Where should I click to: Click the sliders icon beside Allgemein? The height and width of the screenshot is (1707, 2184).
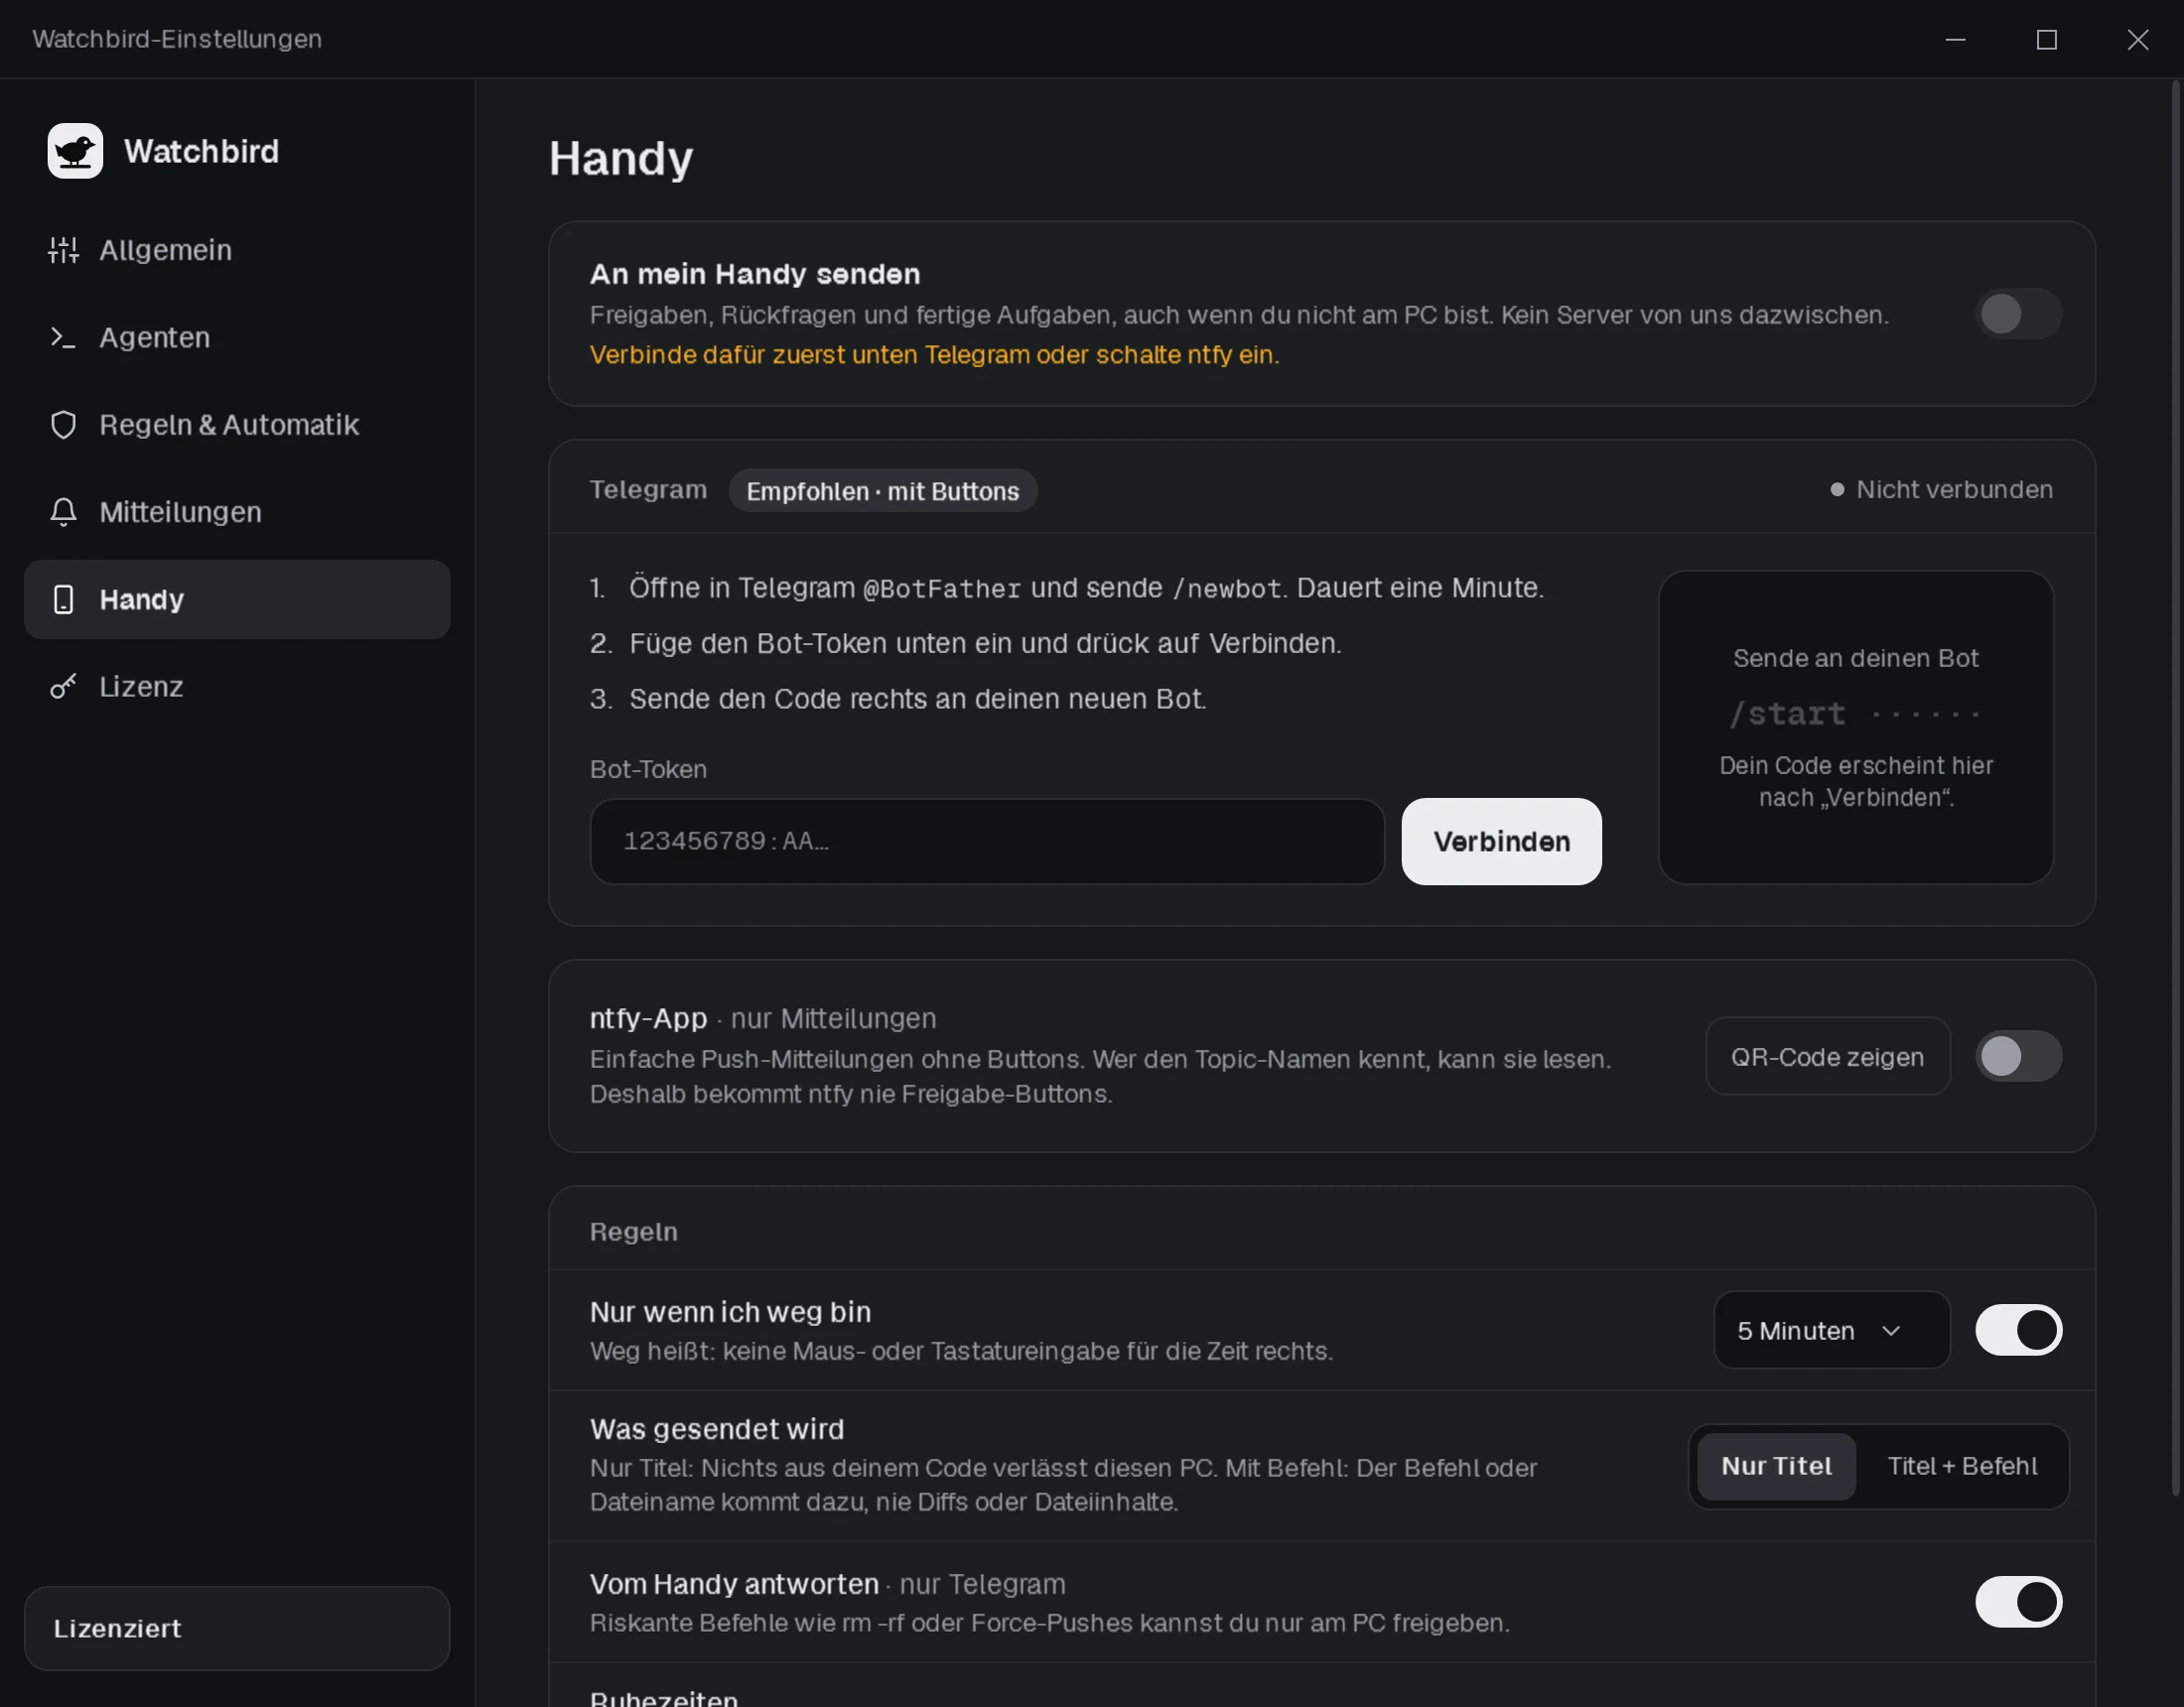coord(63,250)
